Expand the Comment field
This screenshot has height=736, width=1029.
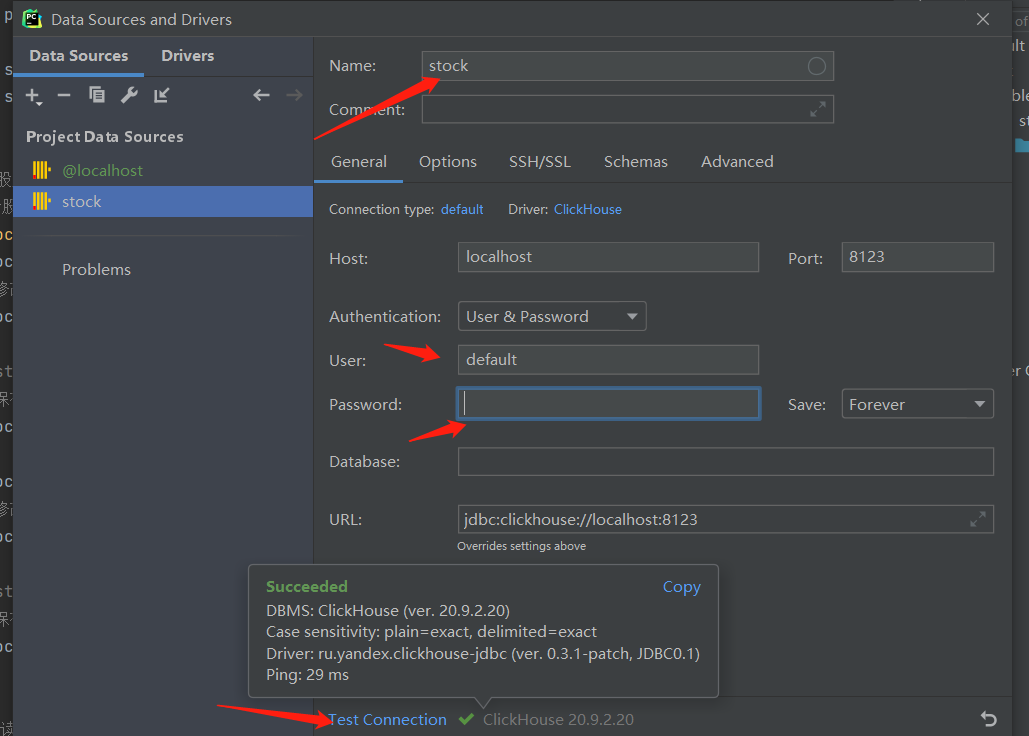click(x=818, y=110)
